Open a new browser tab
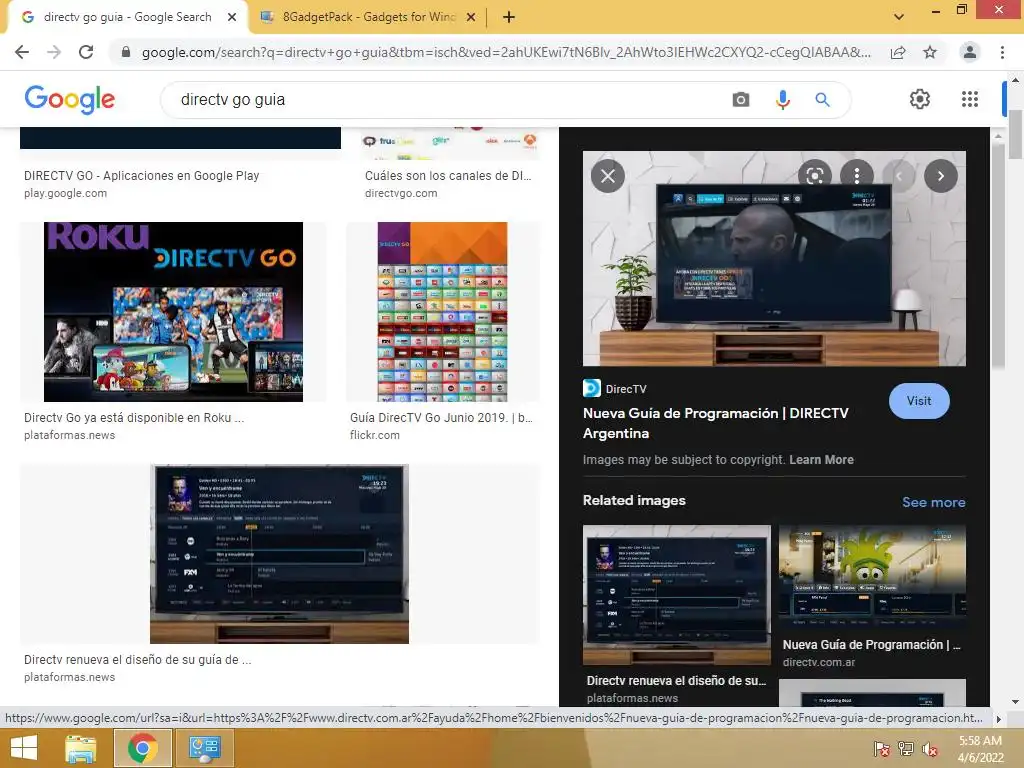The image size is (1024, 768). [509, 18]
